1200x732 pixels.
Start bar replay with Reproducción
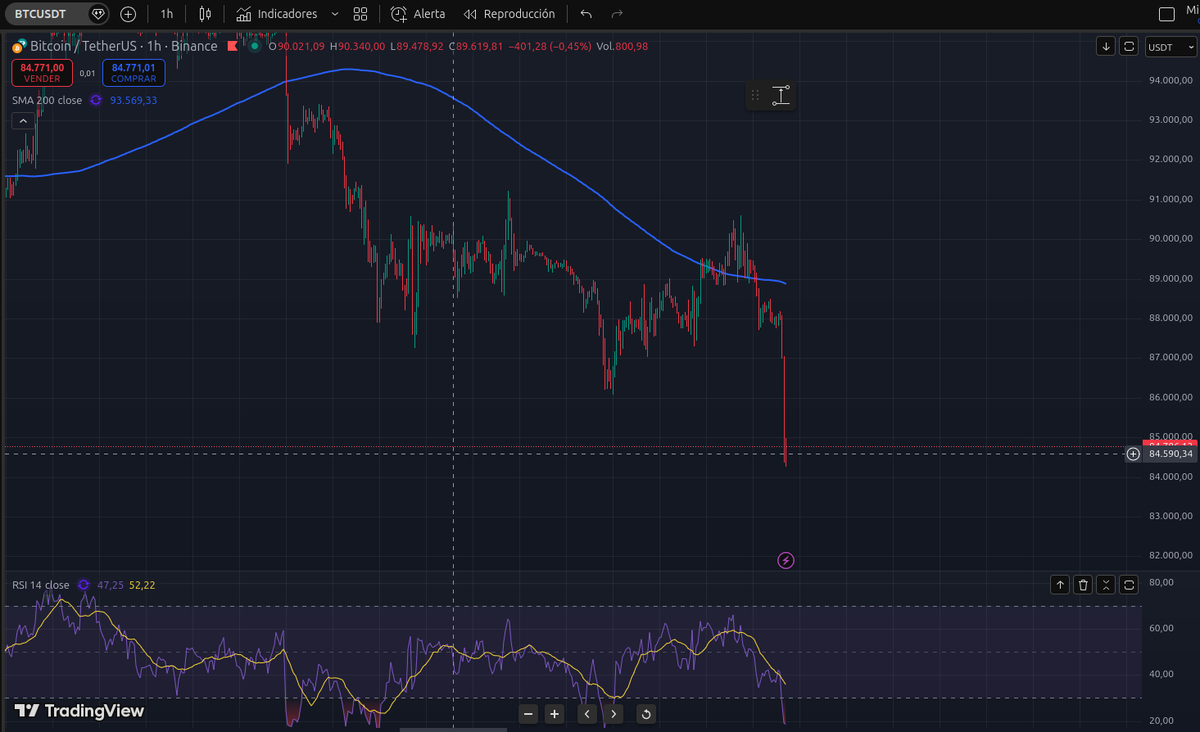[510, 14]
